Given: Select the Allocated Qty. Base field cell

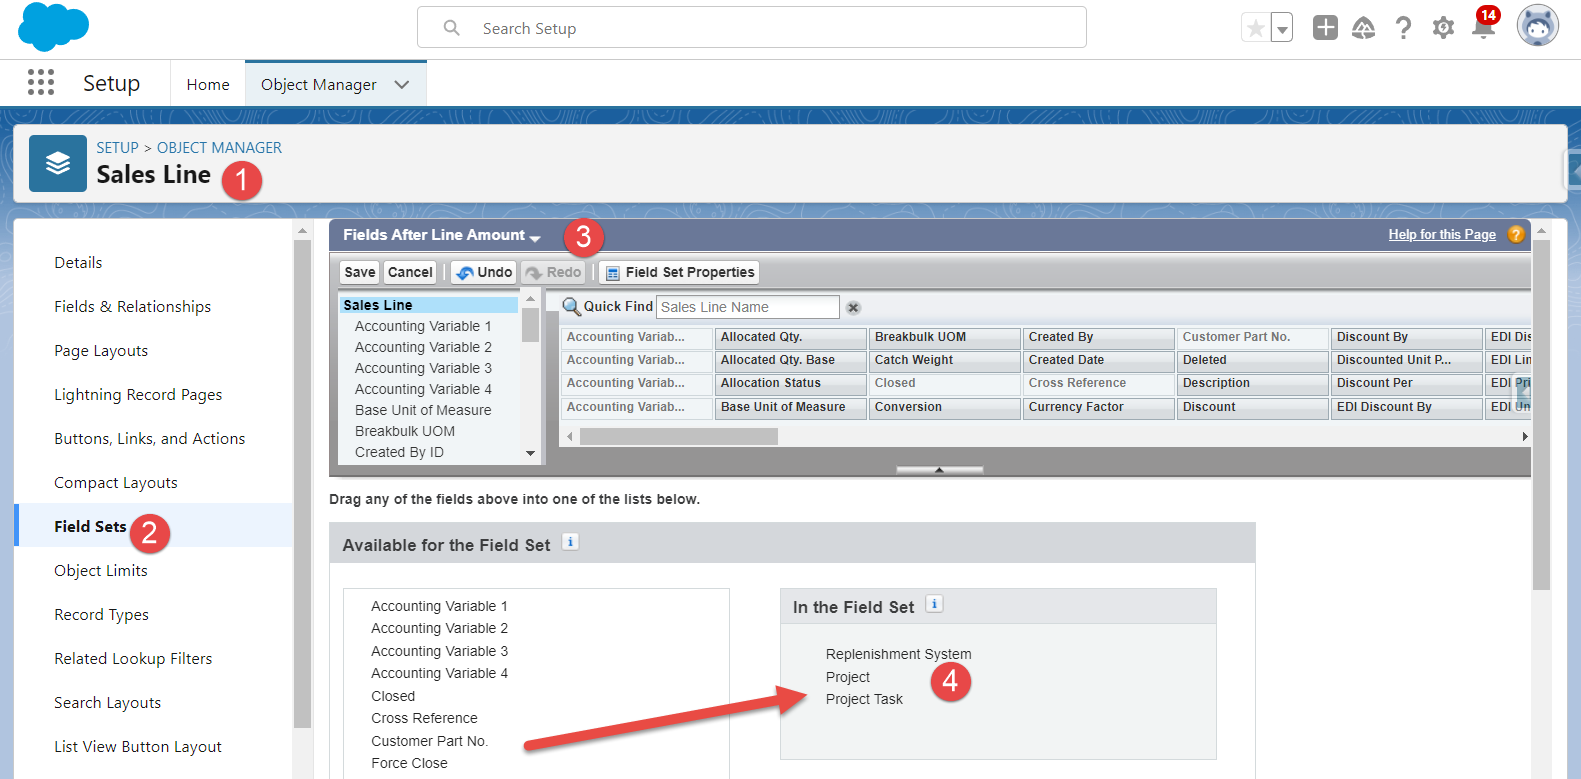Looking at the screenshot, I should pos(791,360).
